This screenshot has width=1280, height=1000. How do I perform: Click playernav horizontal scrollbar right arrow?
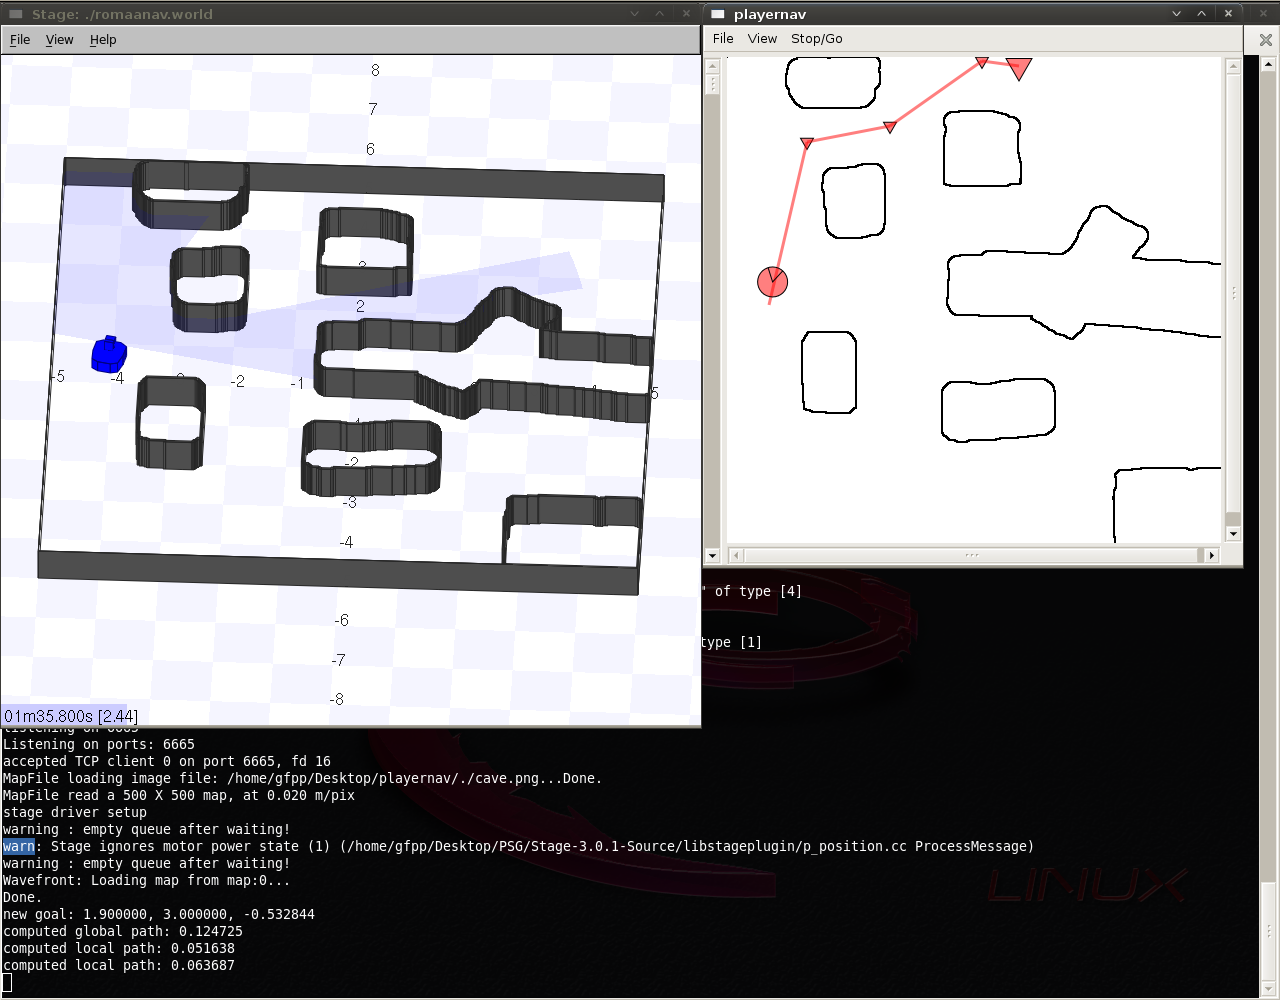[x=1211, y=555]
